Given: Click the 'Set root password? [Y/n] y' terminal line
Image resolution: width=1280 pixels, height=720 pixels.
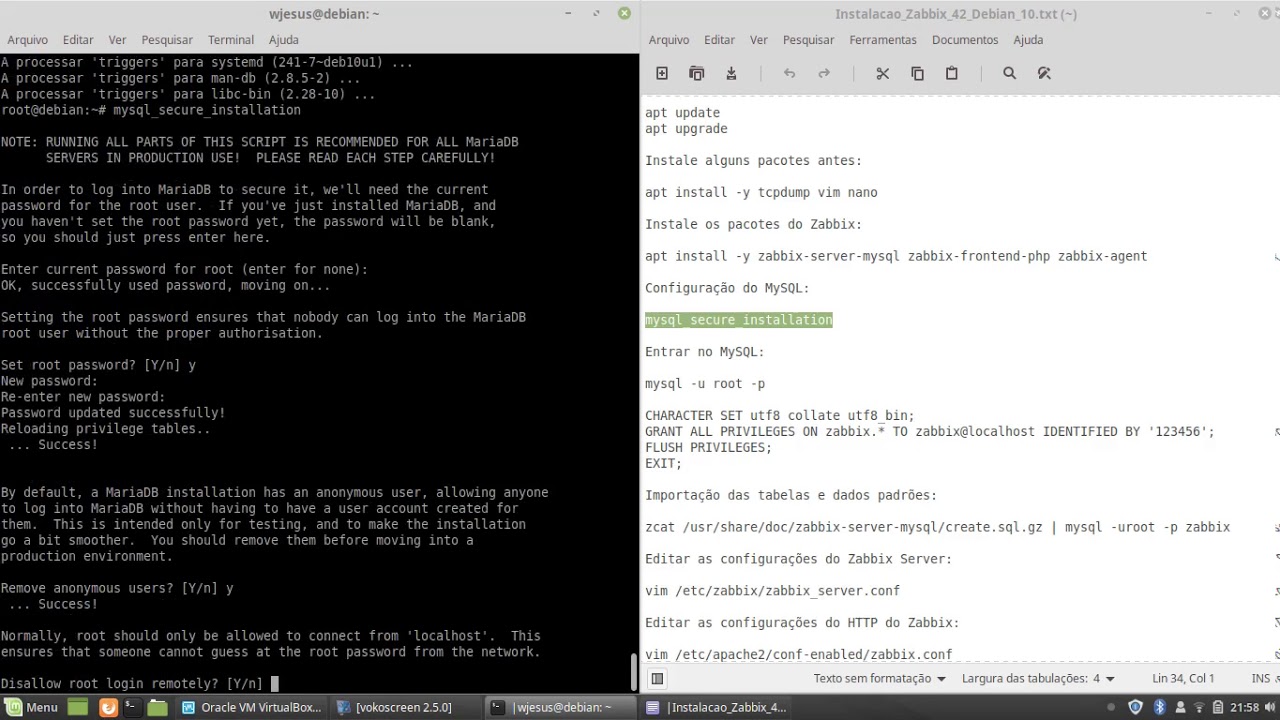Looking at the screenshot, I should (x=98, y=365).
